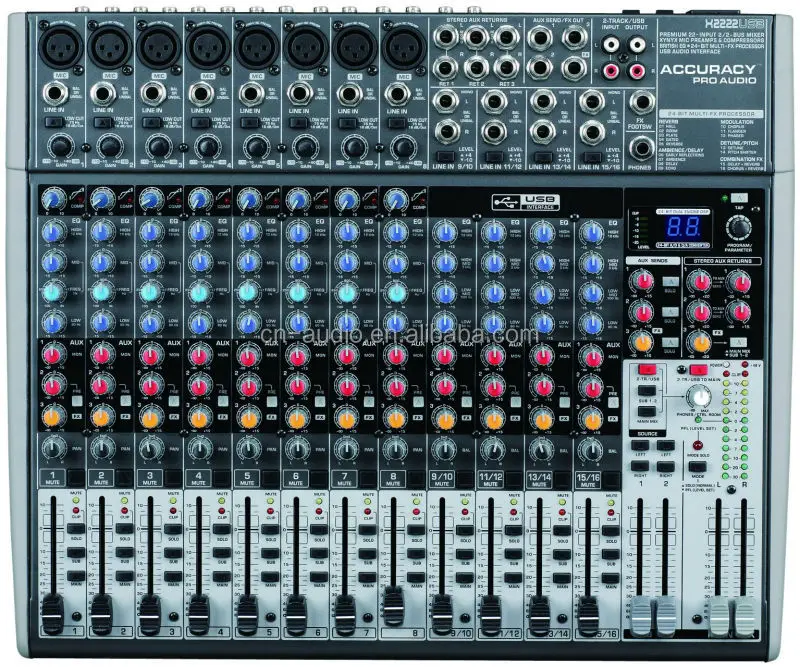Click the 2-Track output right RCA jack

(x=637, y=70)
